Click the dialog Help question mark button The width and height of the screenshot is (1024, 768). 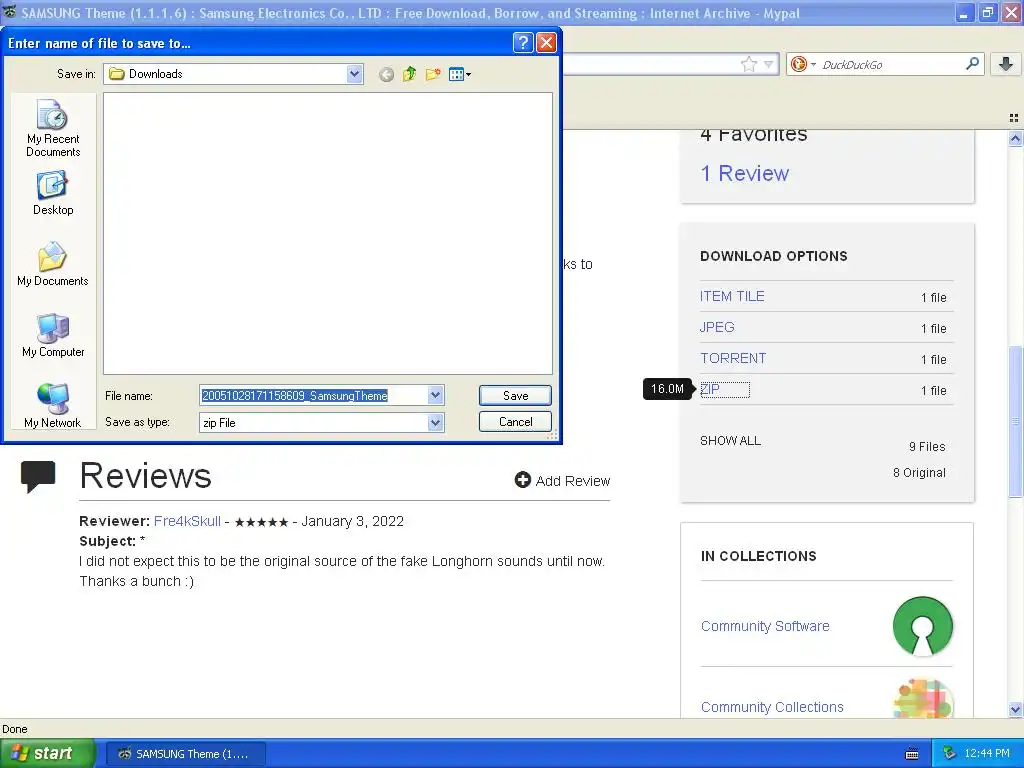click(x=523, y=42)
